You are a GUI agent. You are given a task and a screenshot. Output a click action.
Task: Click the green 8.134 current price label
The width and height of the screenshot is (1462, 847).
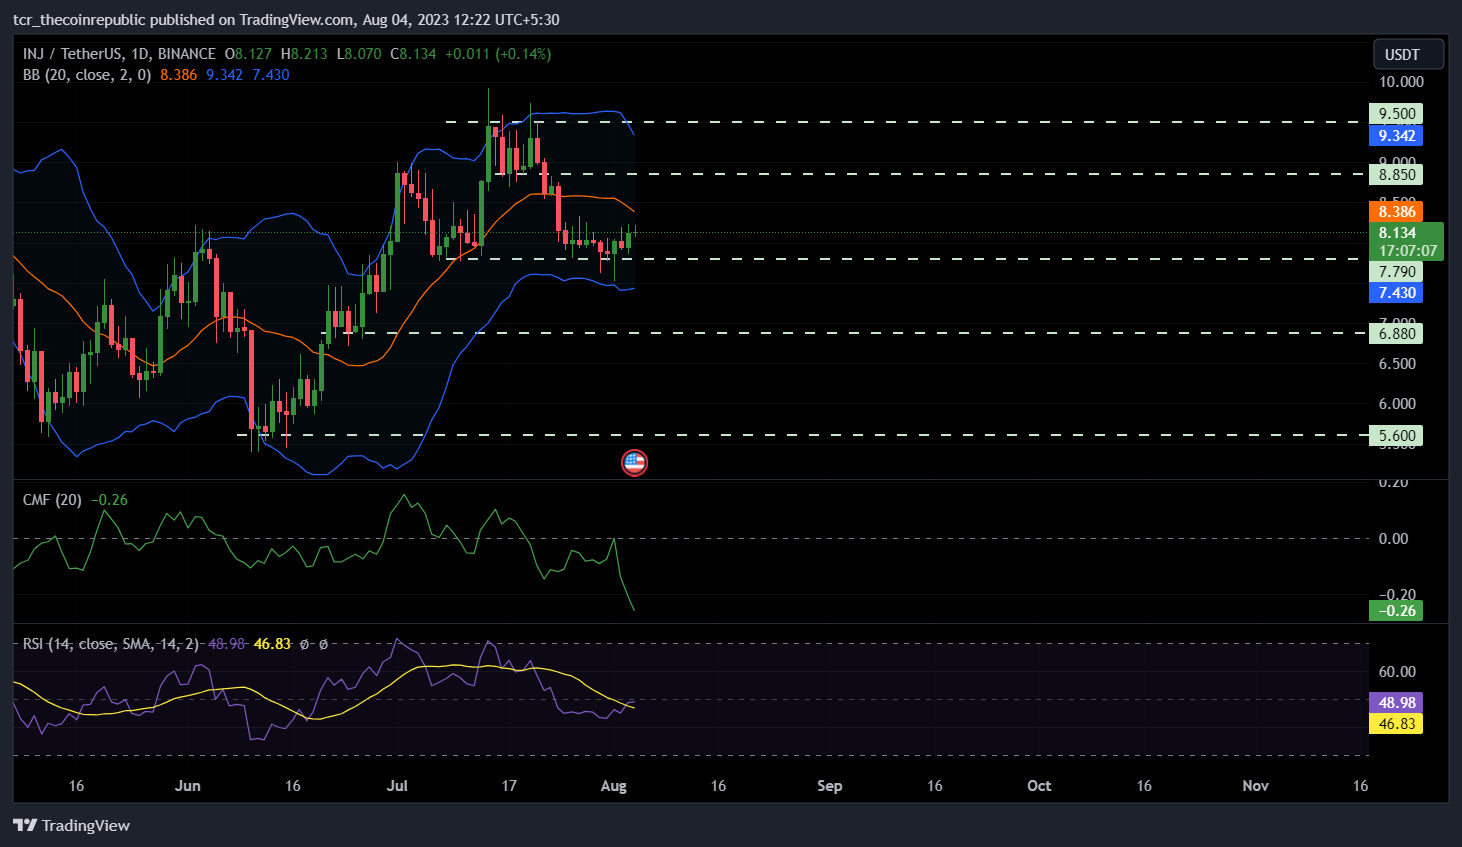point(1396,233)
